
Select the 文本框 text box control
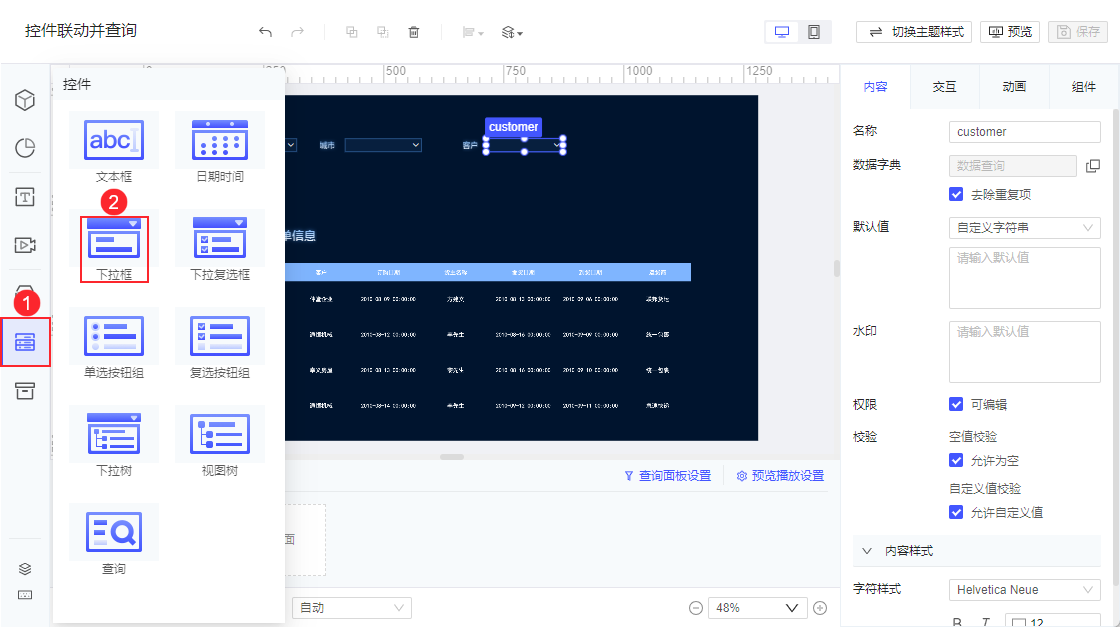[114, 149]
